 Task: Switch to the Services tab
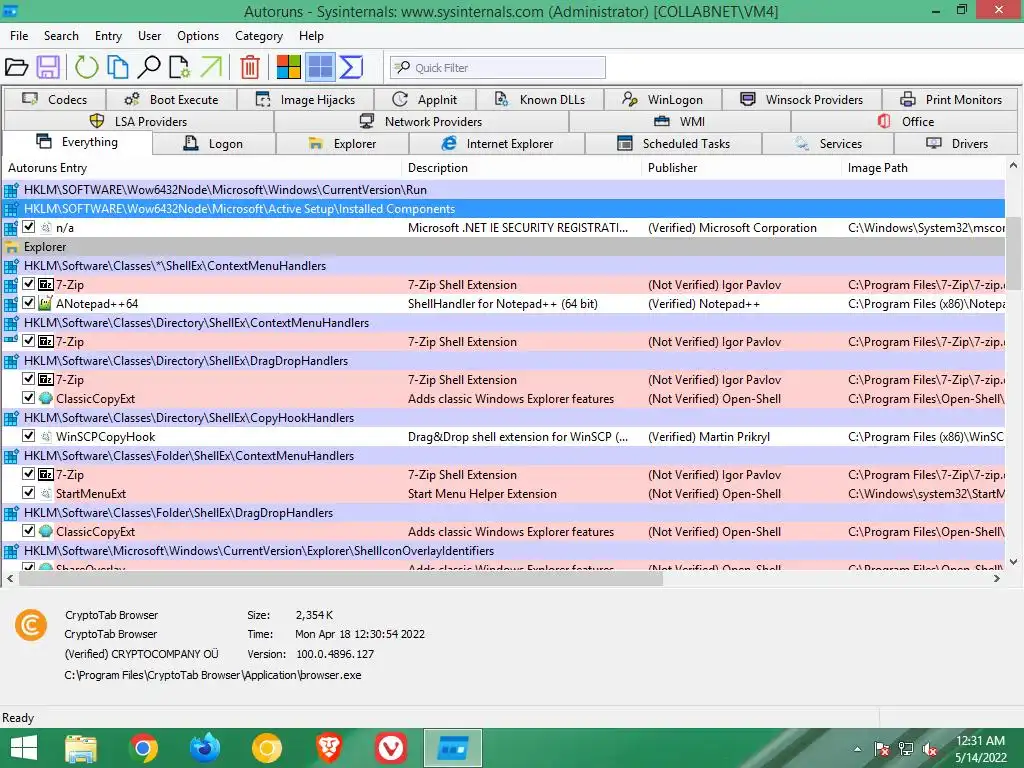pos(828,144)
